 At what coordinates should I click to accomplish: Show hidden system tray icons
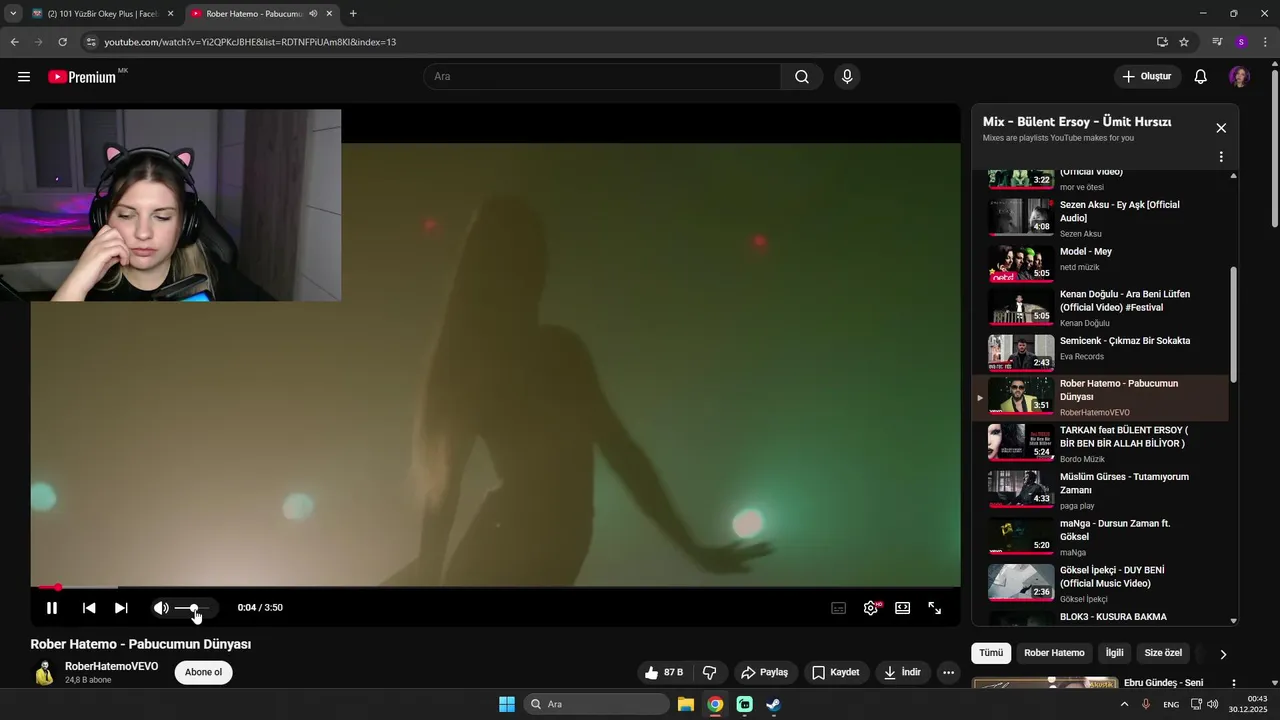point(1124,704)
